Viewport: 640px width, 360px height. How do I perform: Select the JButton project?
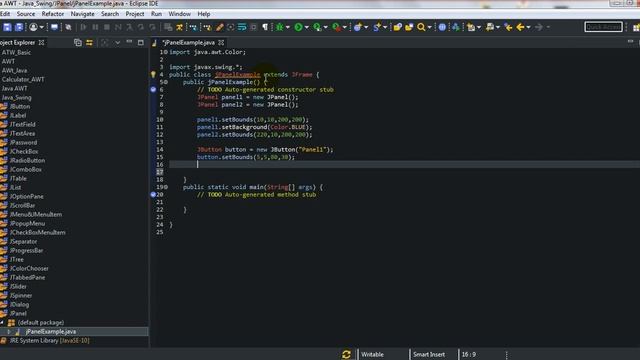coord(20,107)
